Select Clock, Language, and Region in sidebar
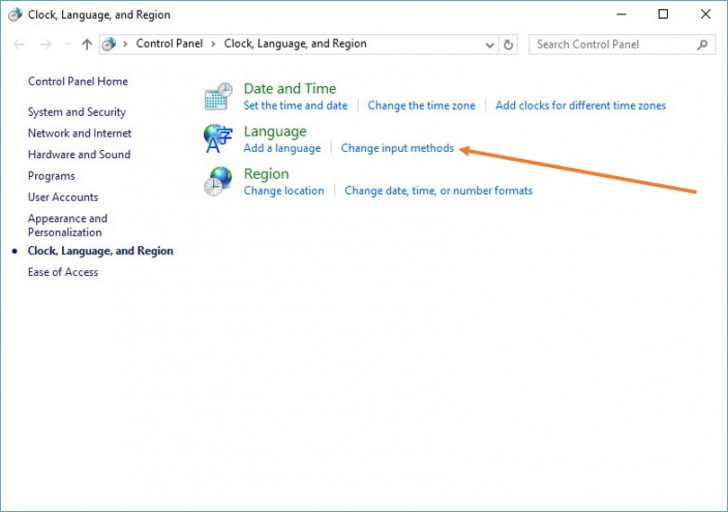 point(100,251)
